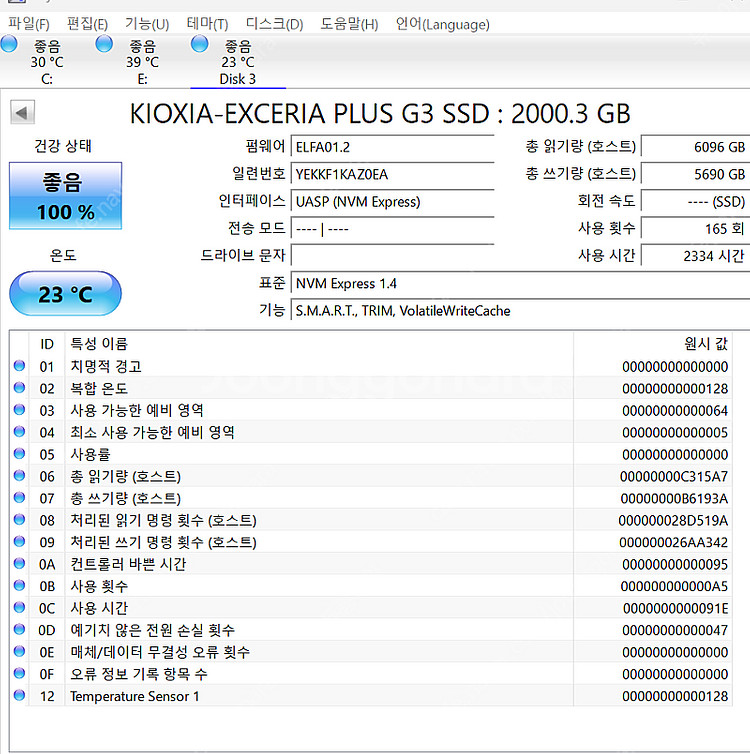Click the empty drive letter field
750x754 pixels.
click(x=392, y=255)
